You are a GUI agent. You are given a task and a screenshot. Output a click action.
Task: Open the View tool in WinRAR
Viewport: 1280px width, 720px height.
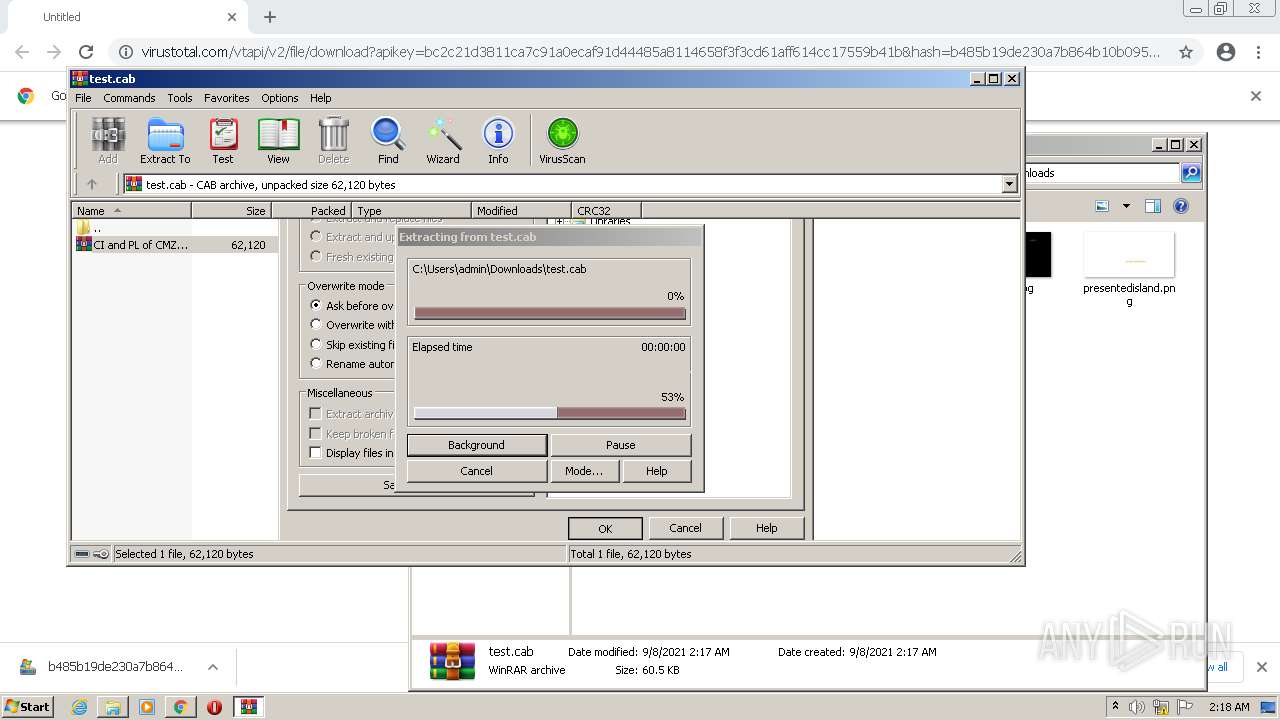tap(278, 140)
